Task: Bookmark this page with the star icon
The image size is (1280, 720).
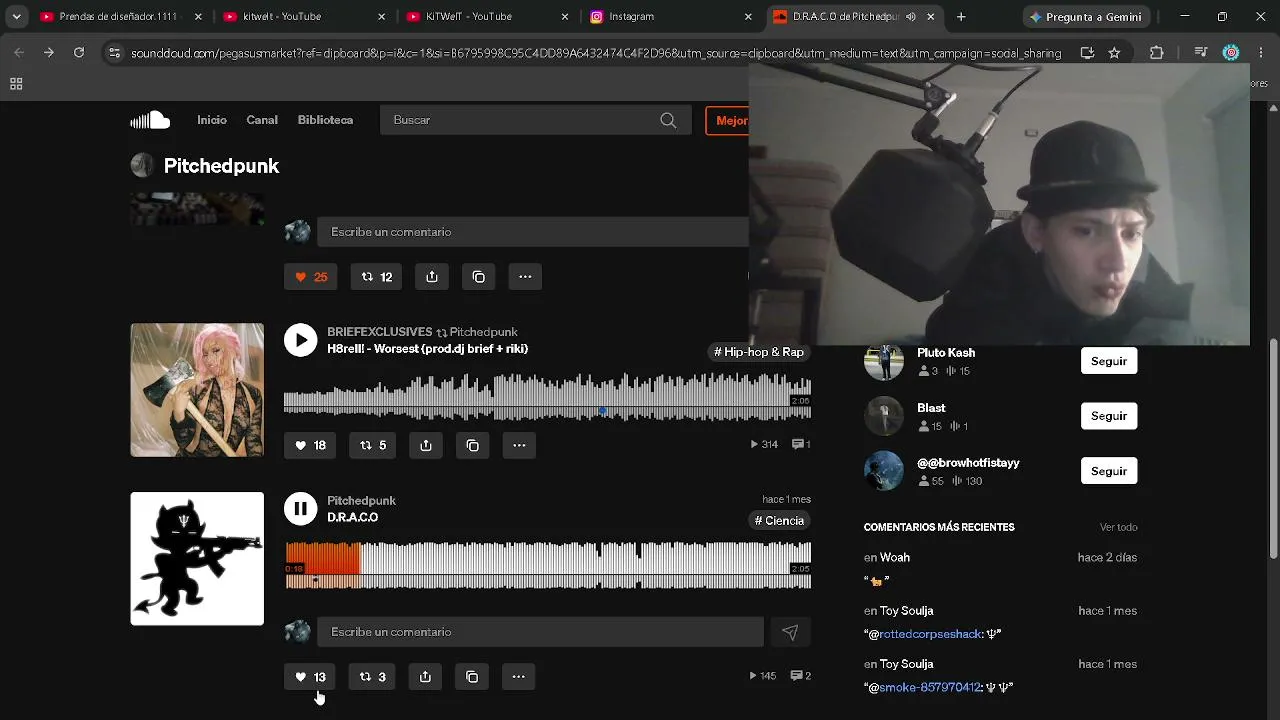Action: (1114, 53)
